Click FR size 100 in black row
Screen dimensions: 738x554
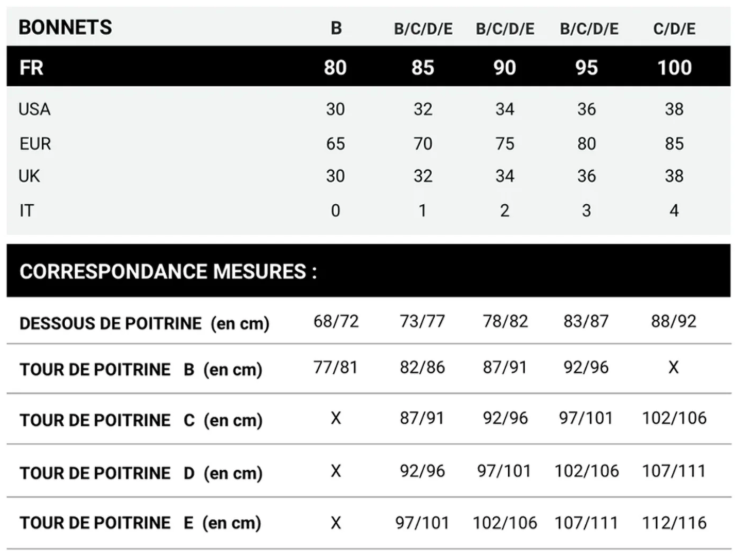[675, 68]
